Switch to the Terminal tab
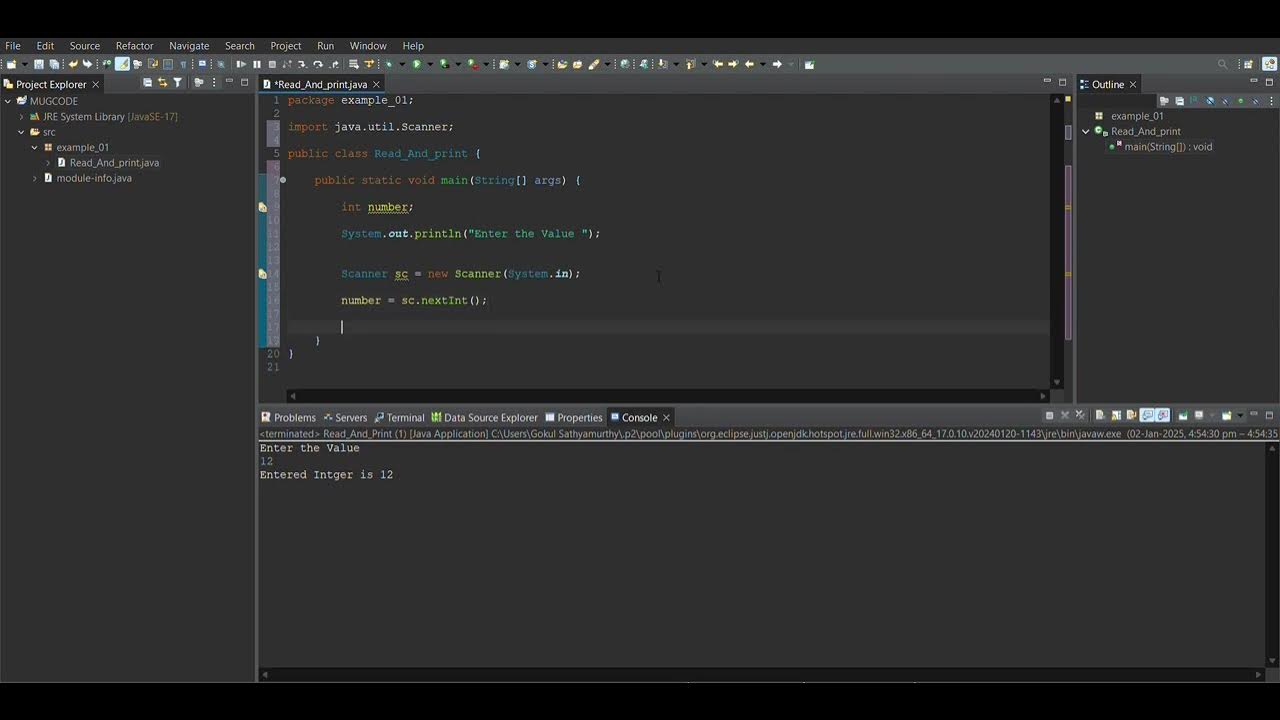This screenshot has width=1280, height=720. coord(399,418)
